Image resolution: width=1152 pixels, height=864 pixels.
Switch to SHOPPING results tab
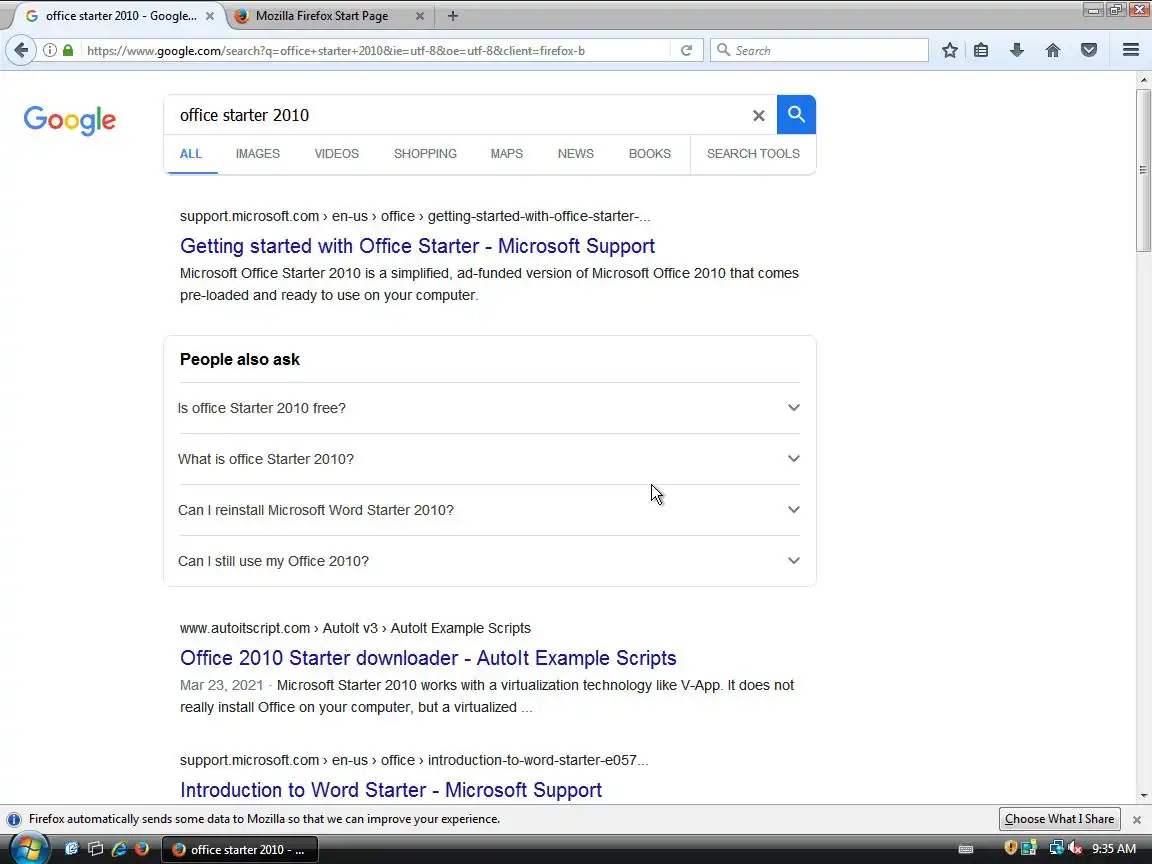click(425, 154)
